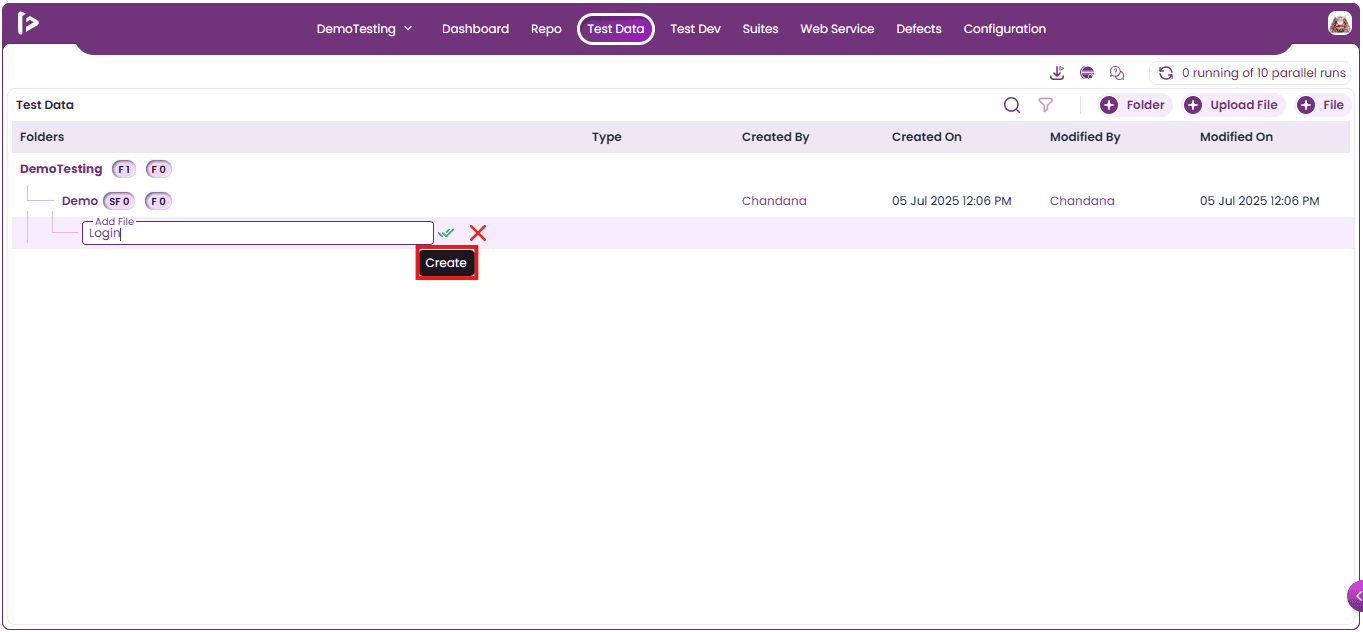This screenshot has height=632, width=1363.
Task: Confirm file creation with green checkmark
Action: (446, 233)
